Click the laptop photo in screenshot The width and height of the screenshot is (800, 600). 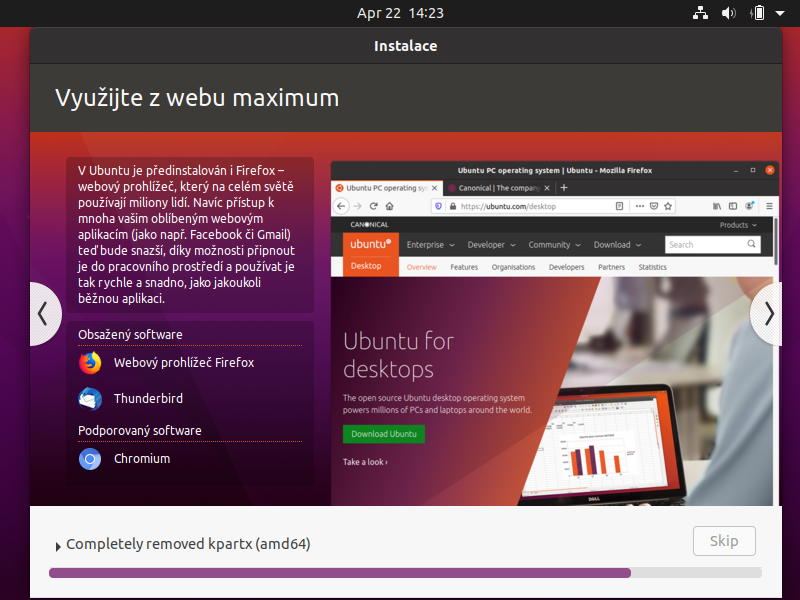pyautogui.click(x=601, y=444)
